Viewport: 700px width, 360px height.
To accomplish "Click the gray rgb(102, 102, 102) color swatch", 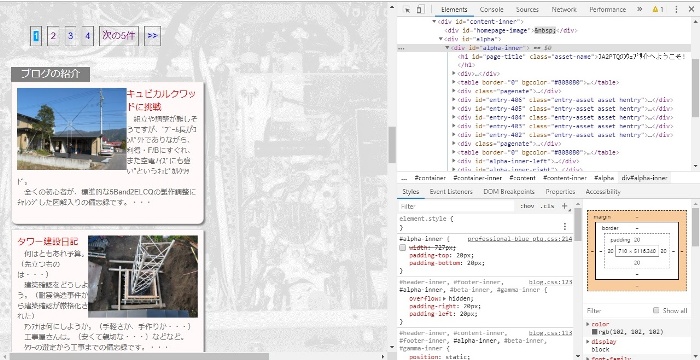I will [595, 332].
